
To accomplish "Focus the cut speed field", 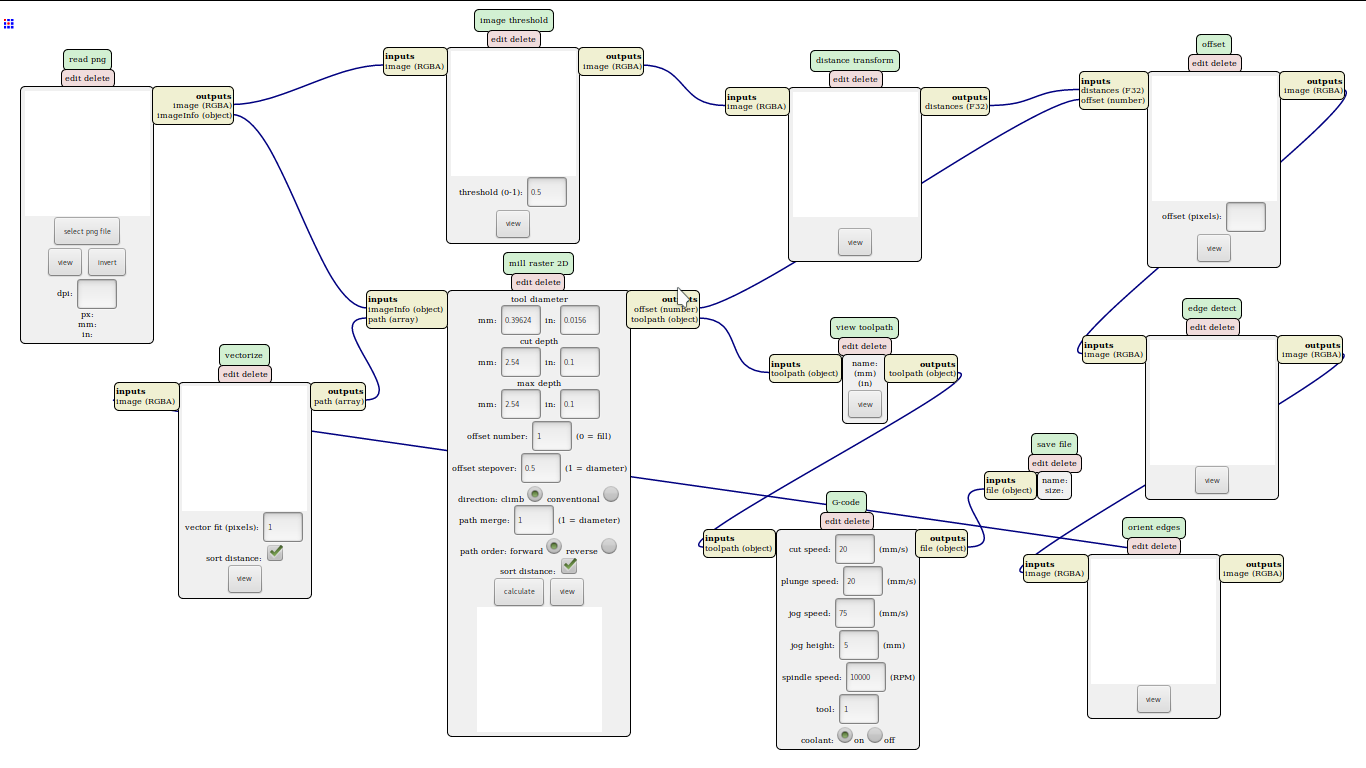I will 855,549.
